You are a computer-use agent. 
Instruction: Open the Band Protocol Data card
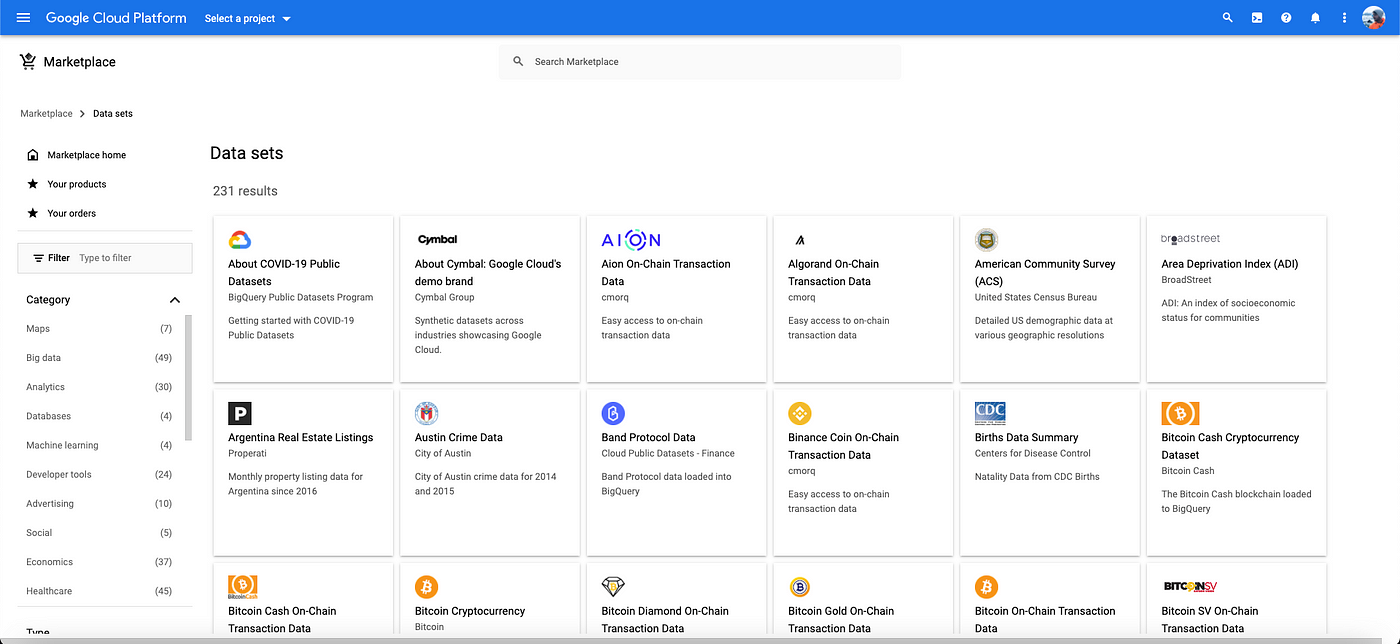[676, 472]
